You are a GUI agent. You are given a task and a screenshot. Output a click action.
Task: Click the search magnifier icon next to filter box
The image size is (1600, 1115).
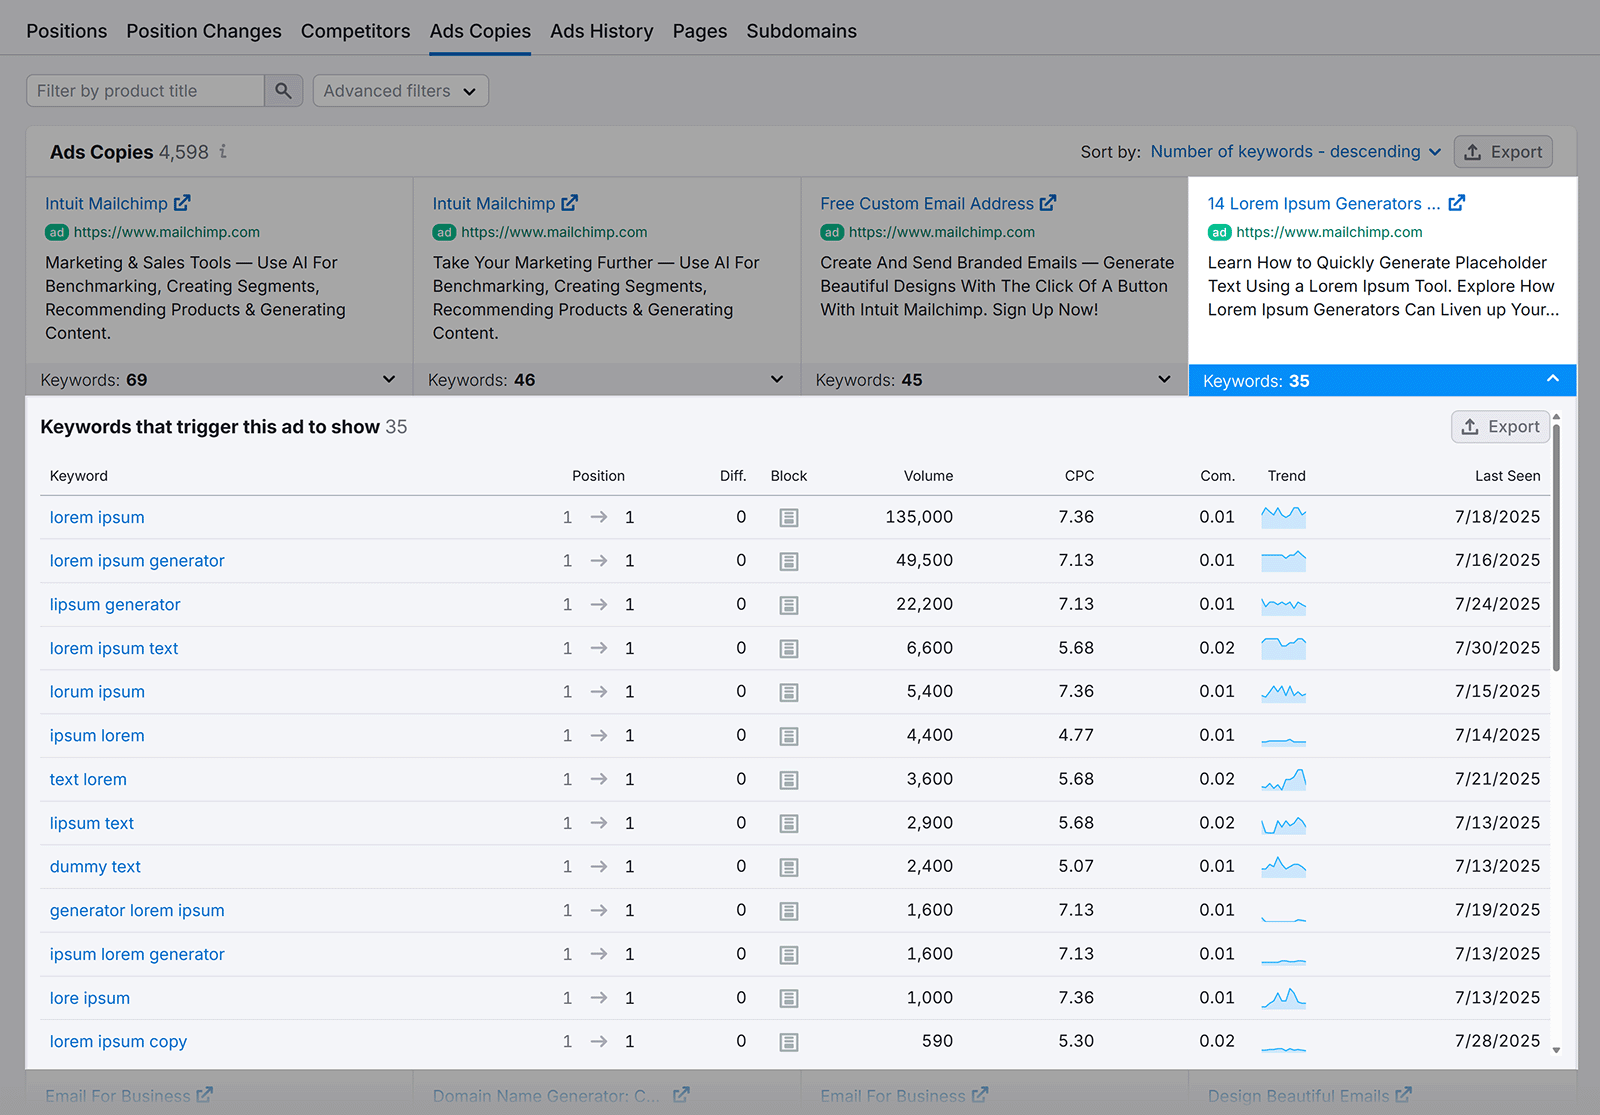coord(283,90)
